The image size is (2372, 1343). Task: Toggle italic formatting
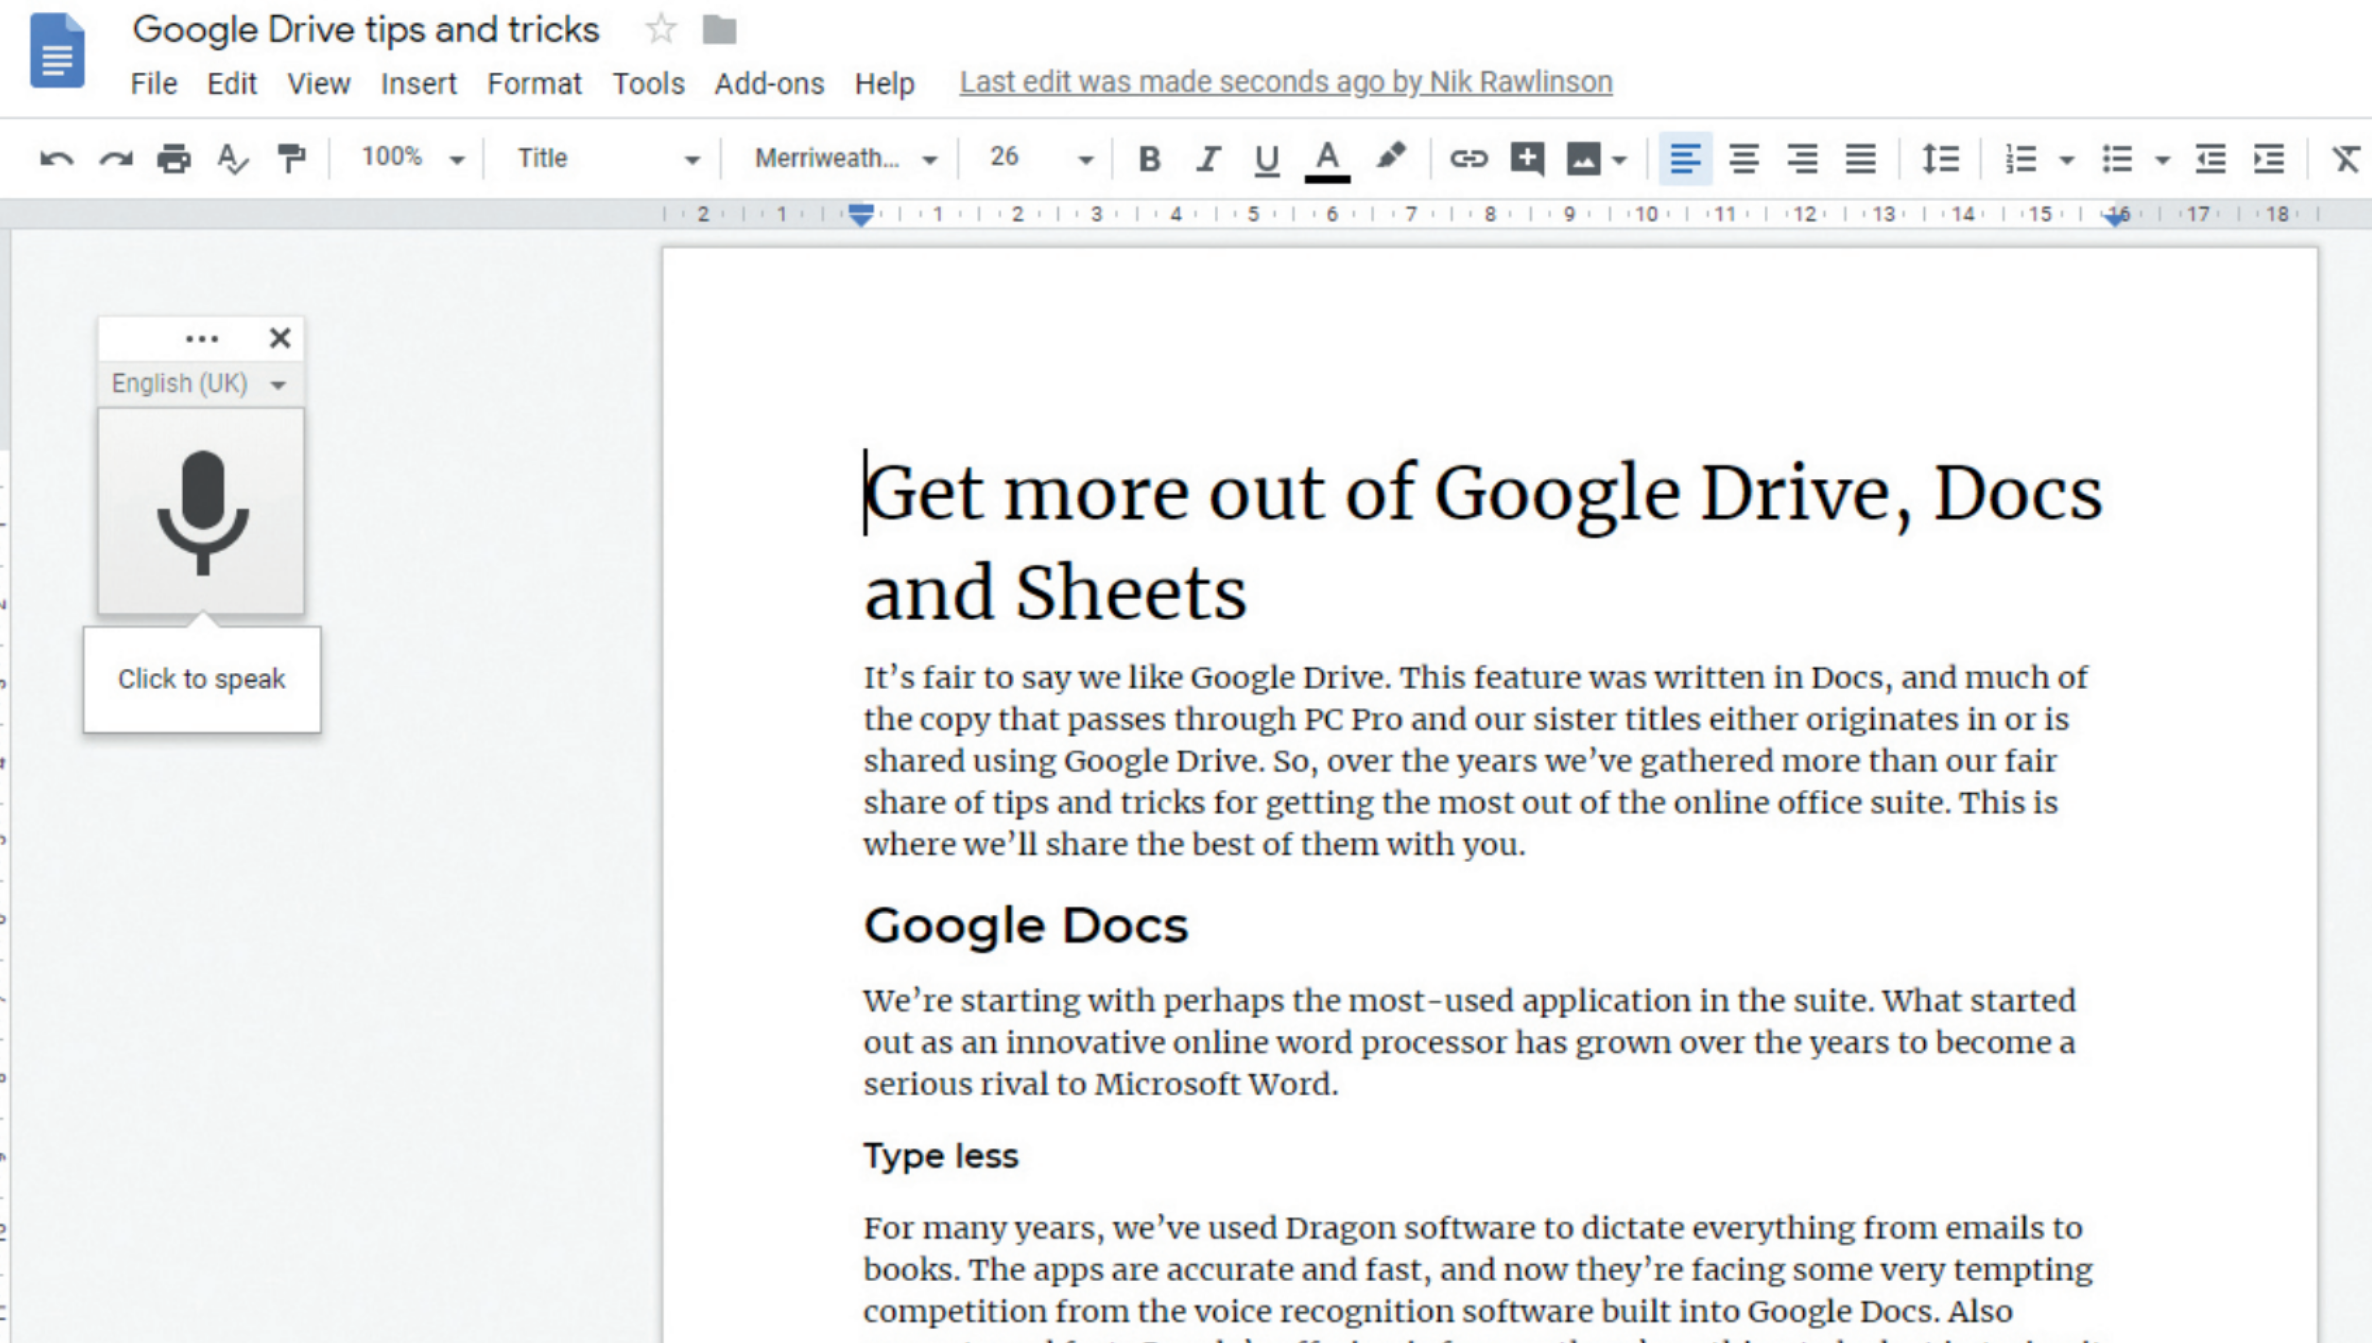click(1208, 159)
